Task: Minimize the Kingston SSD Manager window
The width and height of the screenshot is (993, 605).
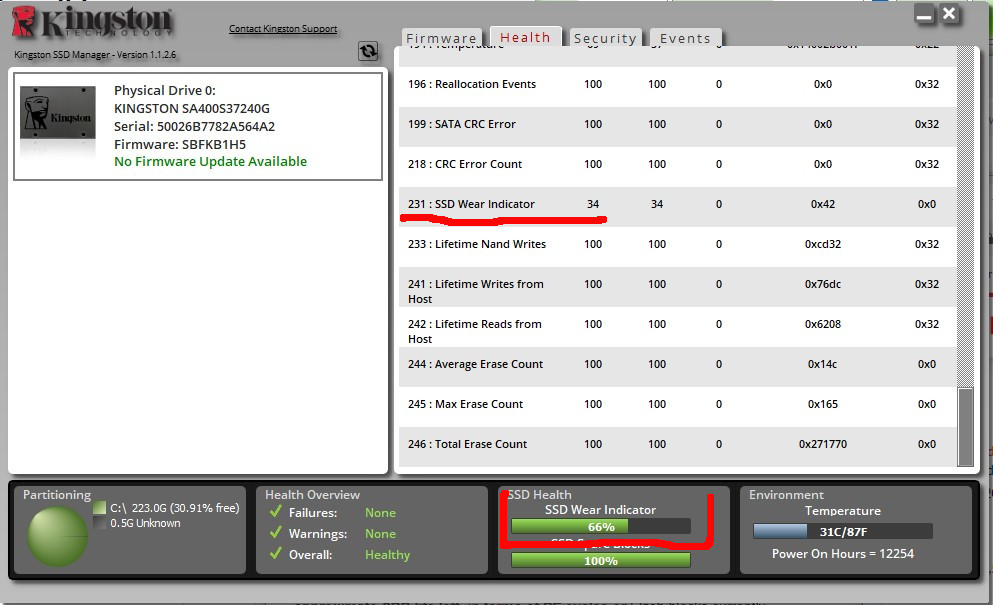Action: coord(925,15)
